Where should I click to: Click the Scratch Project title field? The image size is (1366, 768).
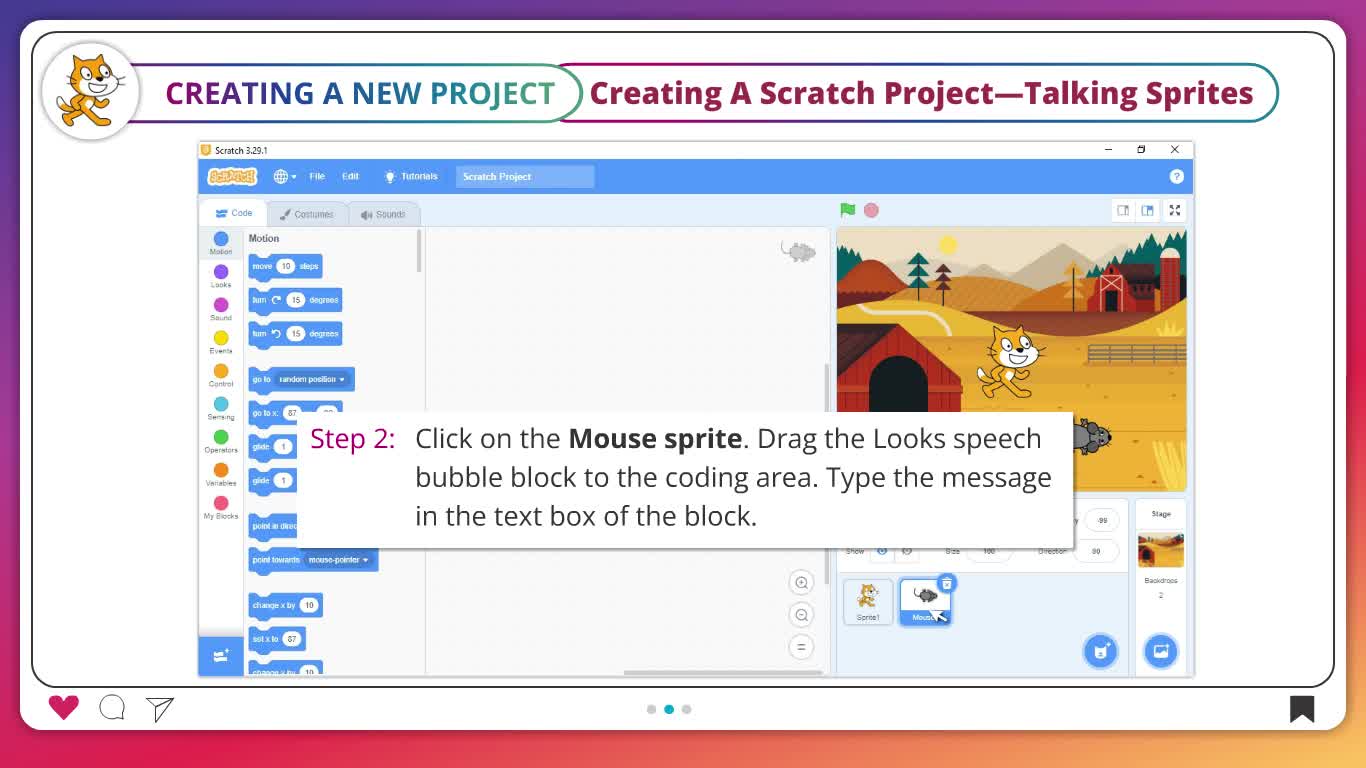[525, 177]
